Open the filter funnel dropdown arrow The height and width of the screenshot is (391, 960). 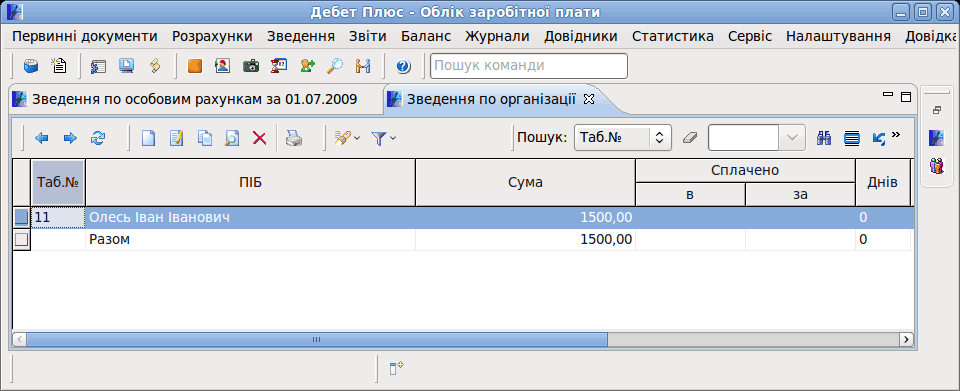tap(393, 138)
